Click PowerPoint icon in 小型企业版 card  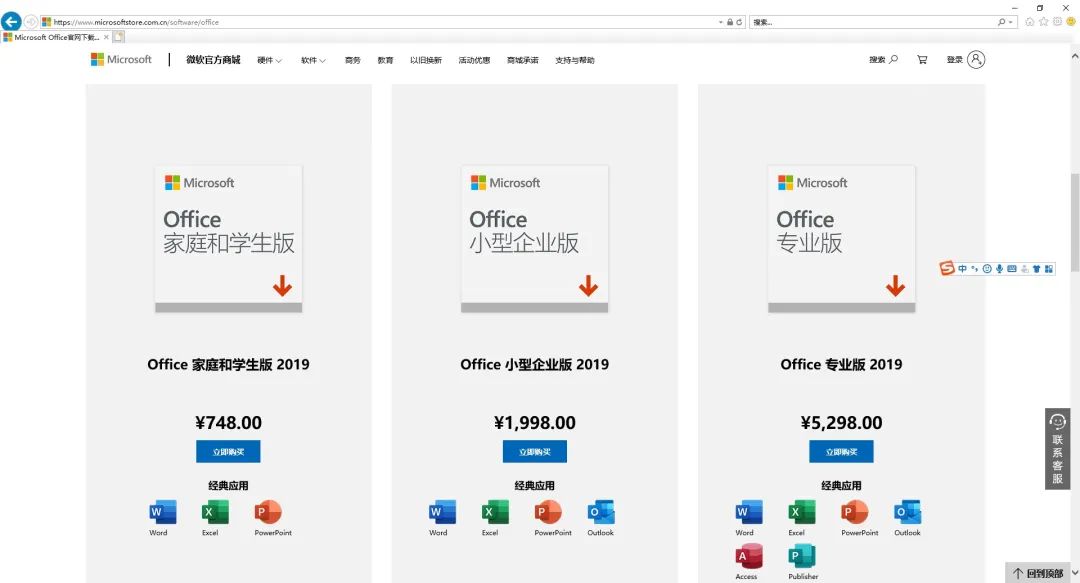click(x=548, y=512)
